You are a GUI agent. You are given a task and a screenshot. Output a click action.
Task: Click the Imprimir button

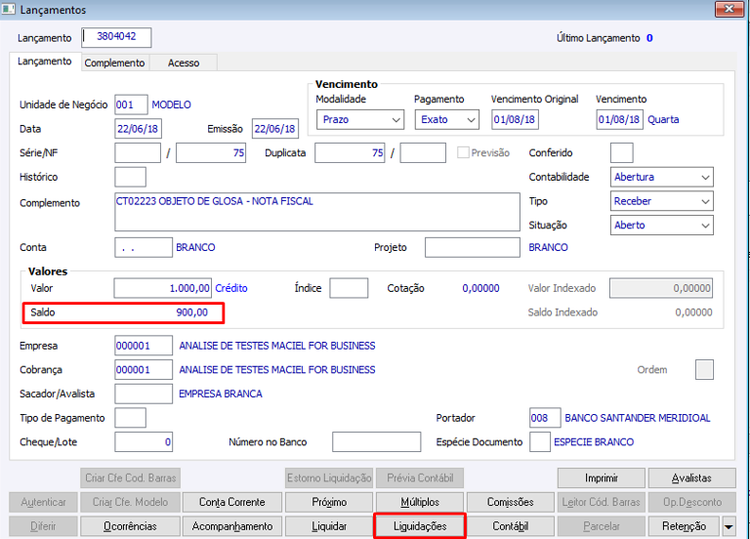601,478
